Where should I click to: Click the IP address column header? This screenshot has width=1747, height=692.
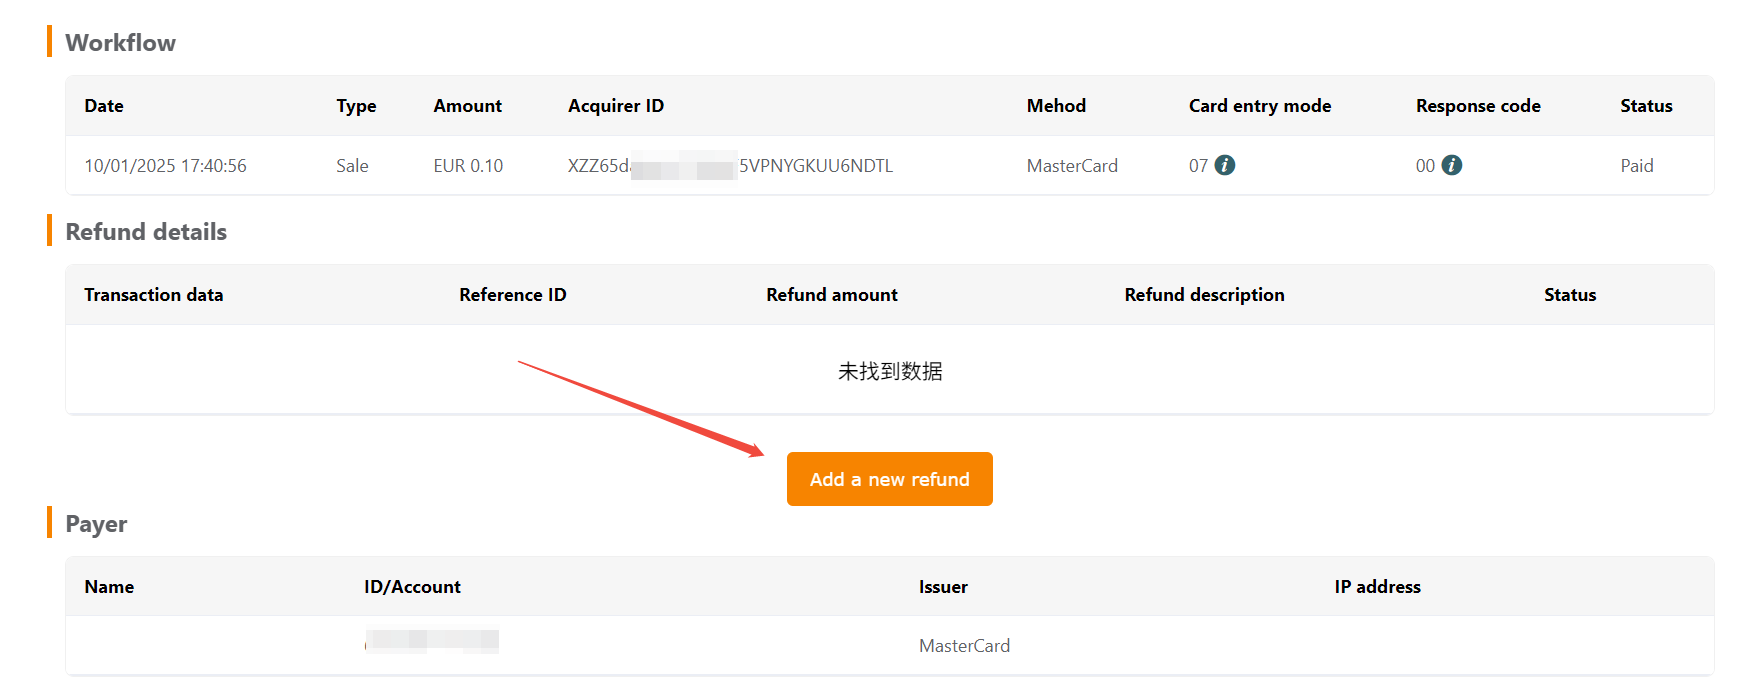coord(1377,587)
